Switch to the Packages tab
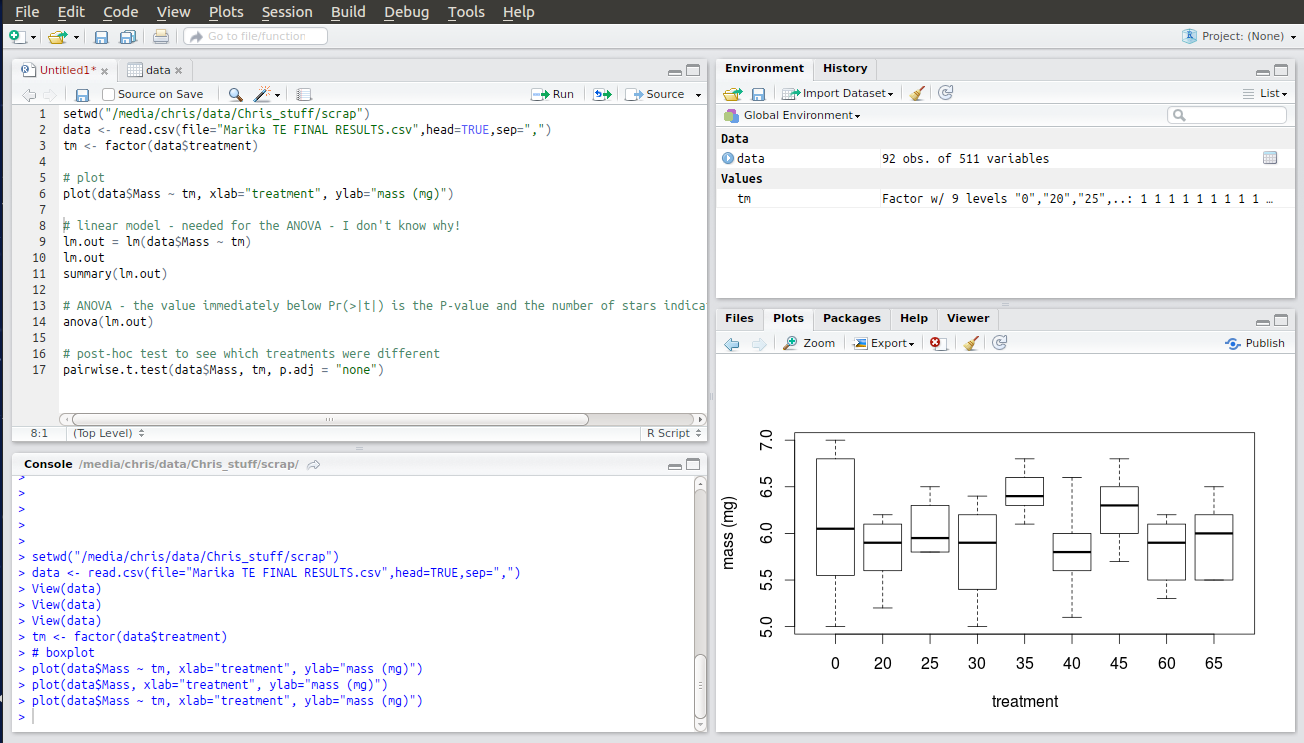 click(x=851, y=318)
